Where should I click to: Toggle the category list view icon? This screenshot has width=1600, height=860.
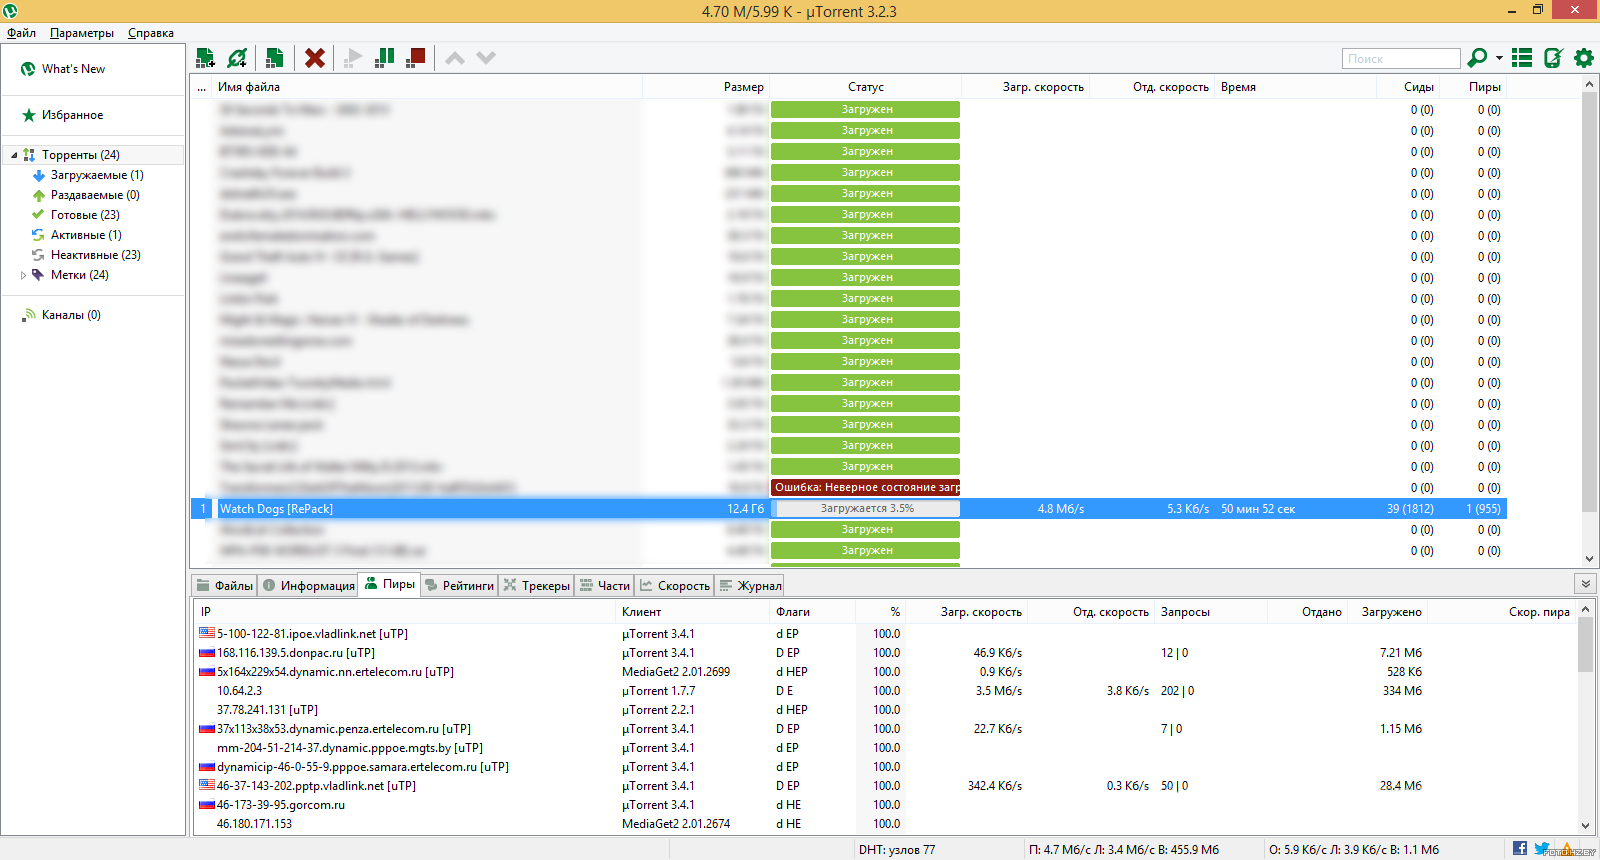[1522, 58]
